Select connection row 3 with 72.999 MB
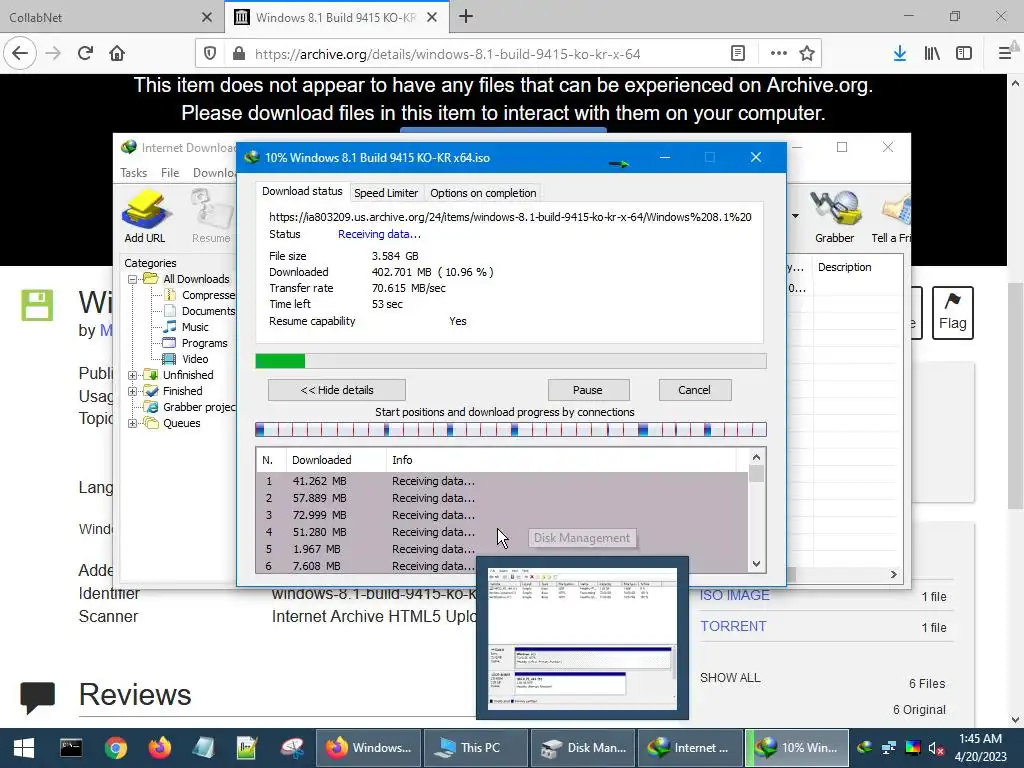This screenshot has height=768, width=1024. point(502,515)
